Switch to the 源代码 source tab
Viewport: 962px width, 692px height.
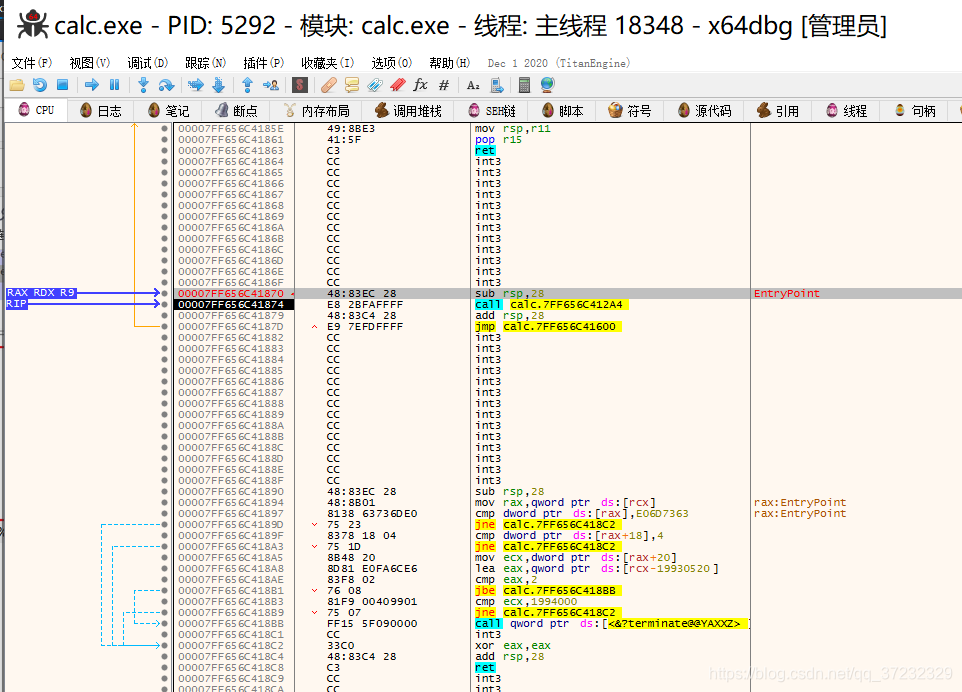click(704, 111)
